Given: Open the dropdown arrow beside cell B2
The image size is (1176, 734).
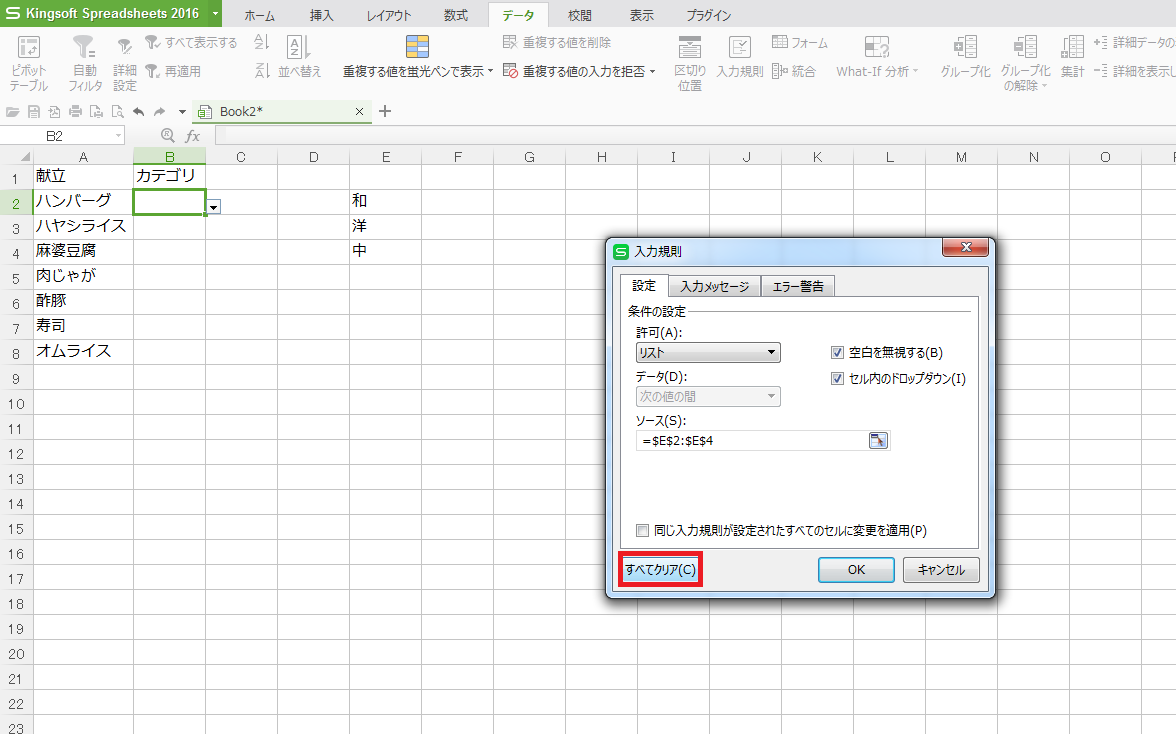Looking at the screenshot, I should [214, 207].
